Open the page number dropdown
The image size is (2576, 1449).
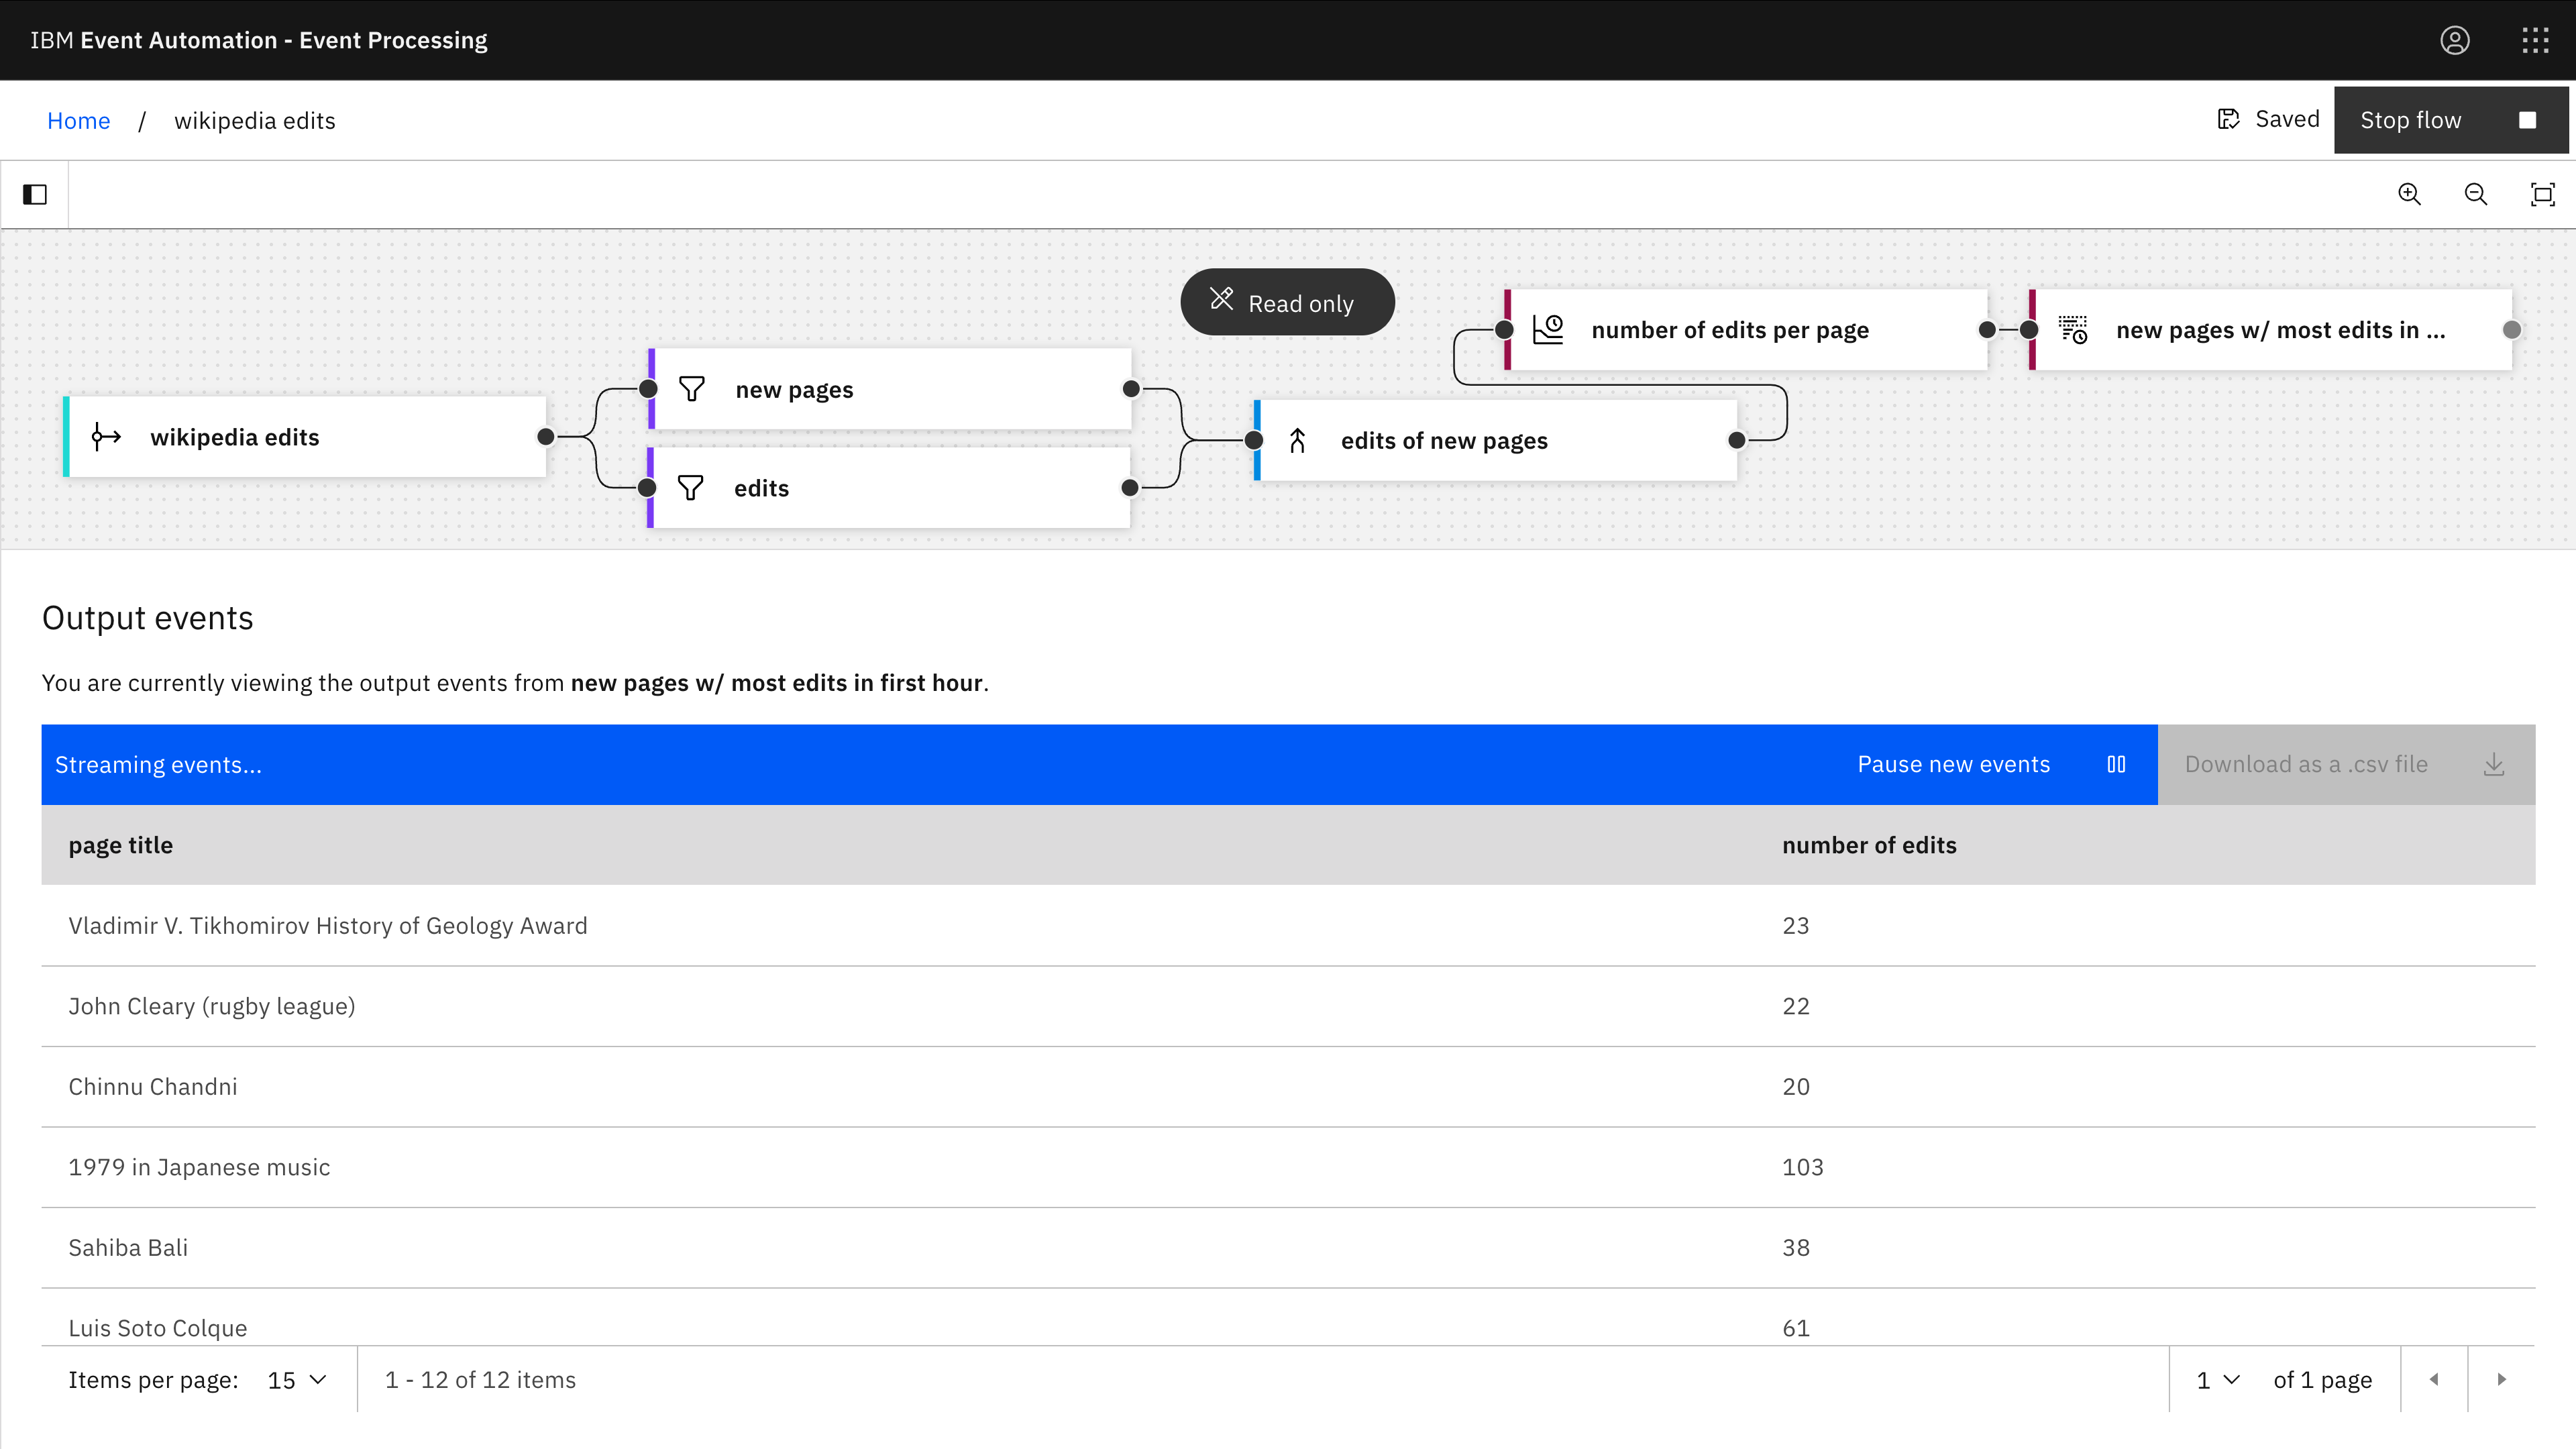coord(2217,1380)
